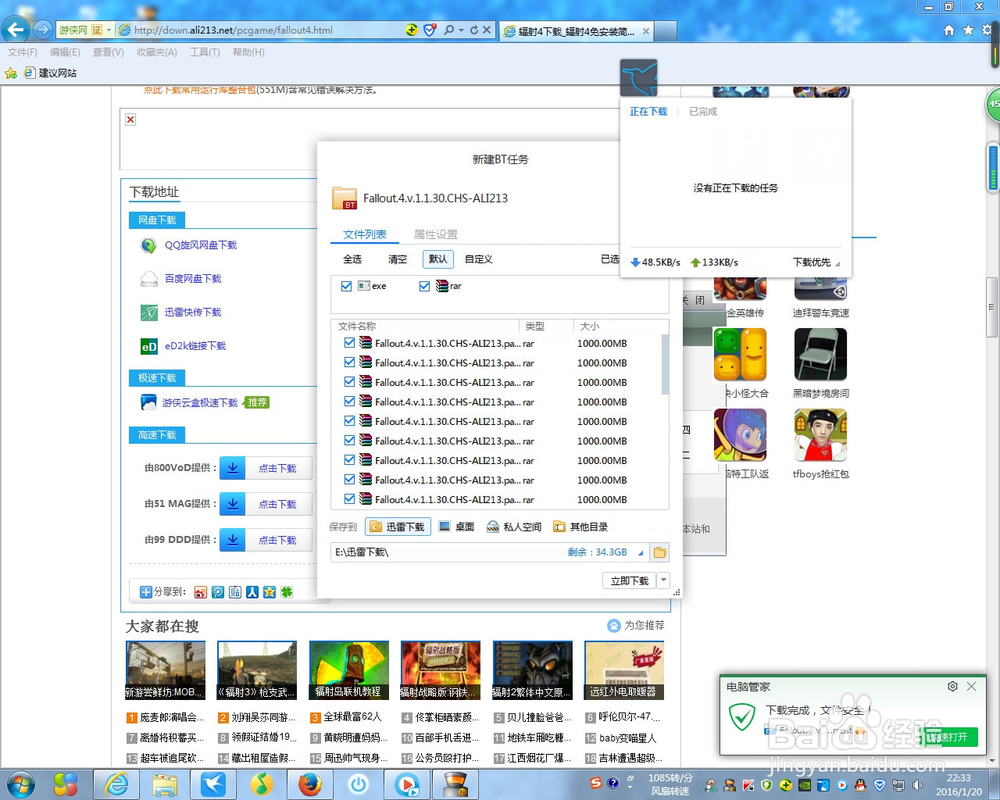Click the 自定义 selection button

(478, 259)
